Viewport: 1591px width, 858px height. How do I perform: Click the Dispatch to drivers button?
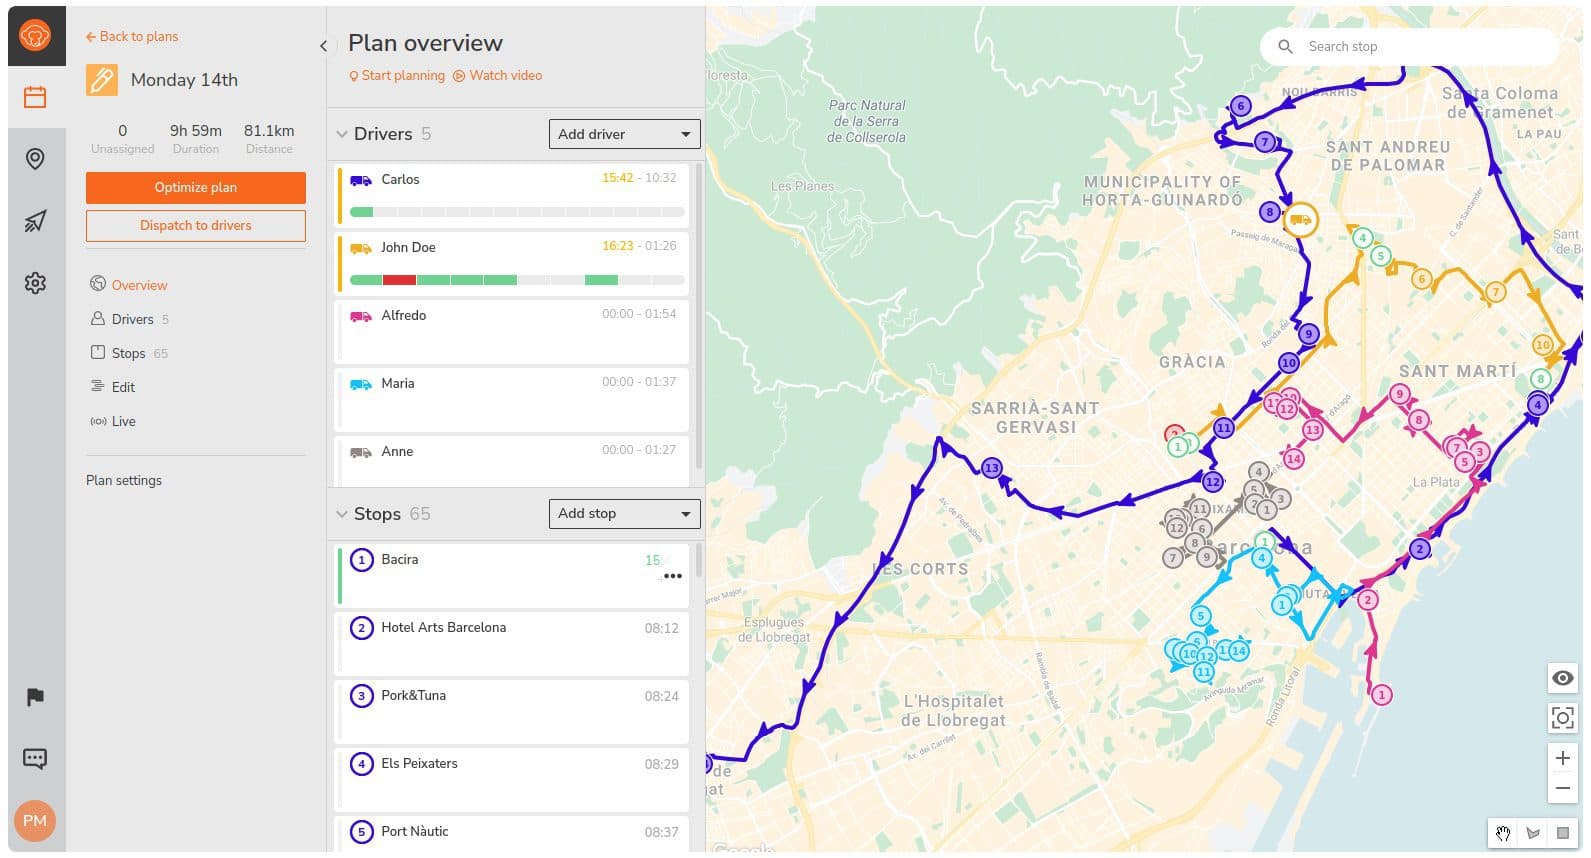pos(196,225)
